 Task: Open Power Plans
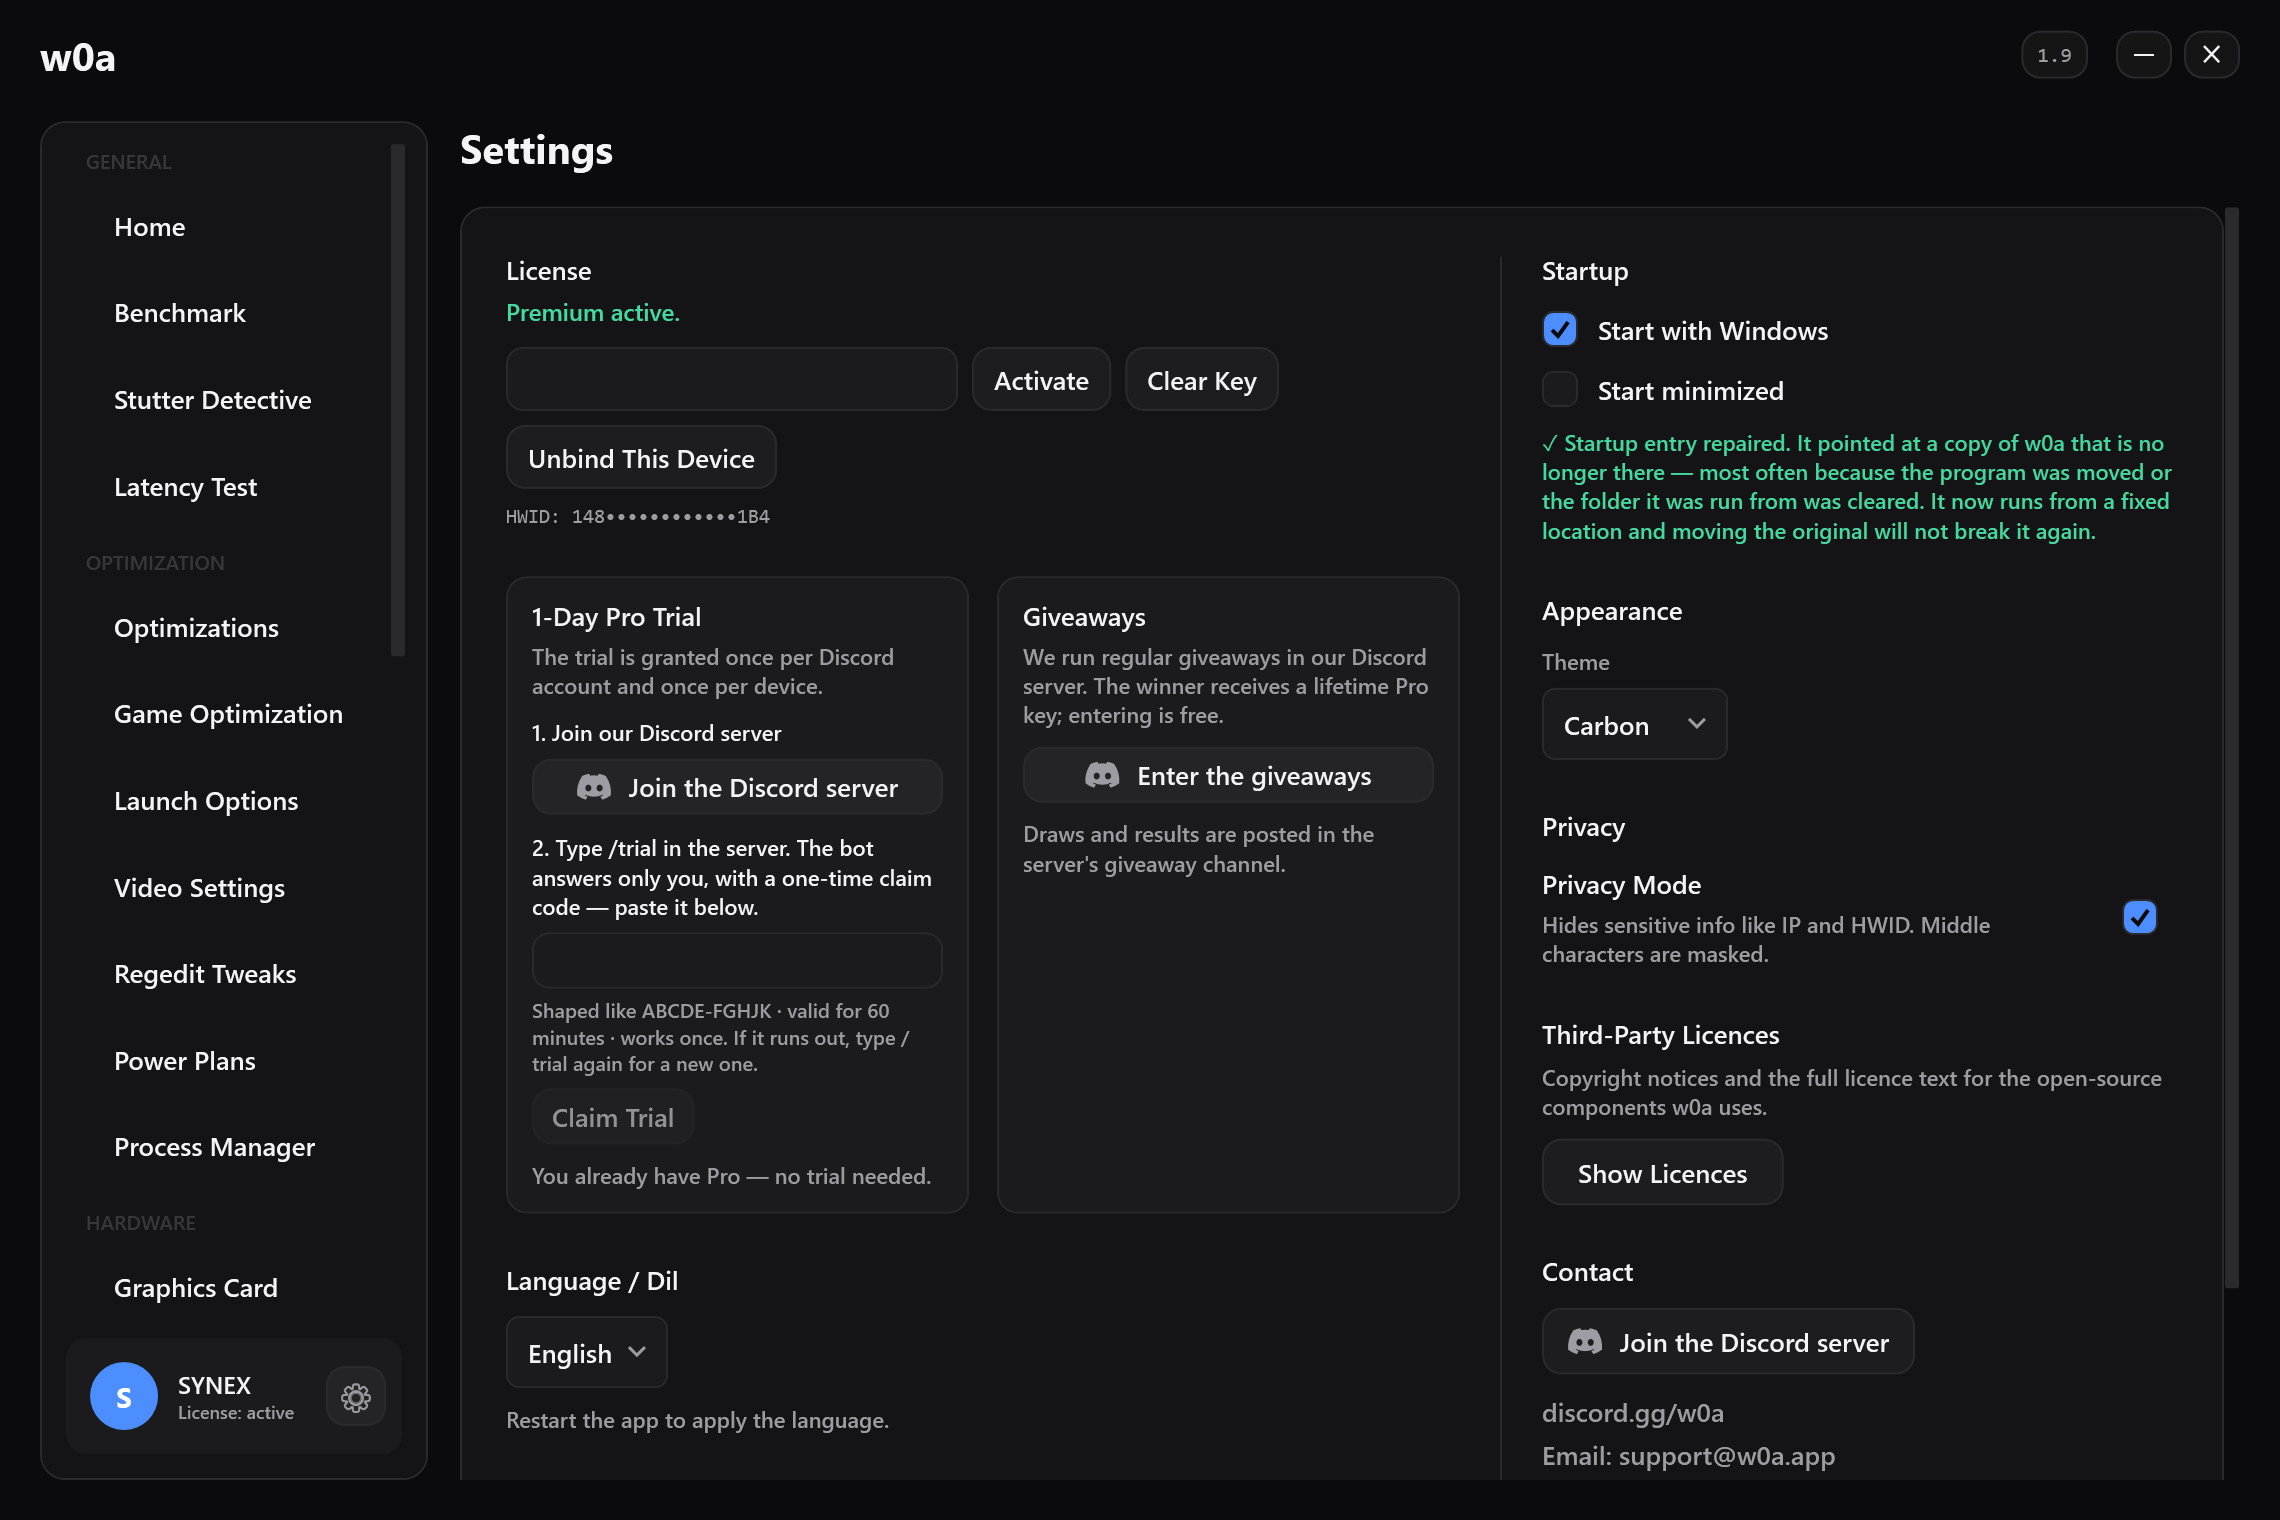tap(185, 1061)
